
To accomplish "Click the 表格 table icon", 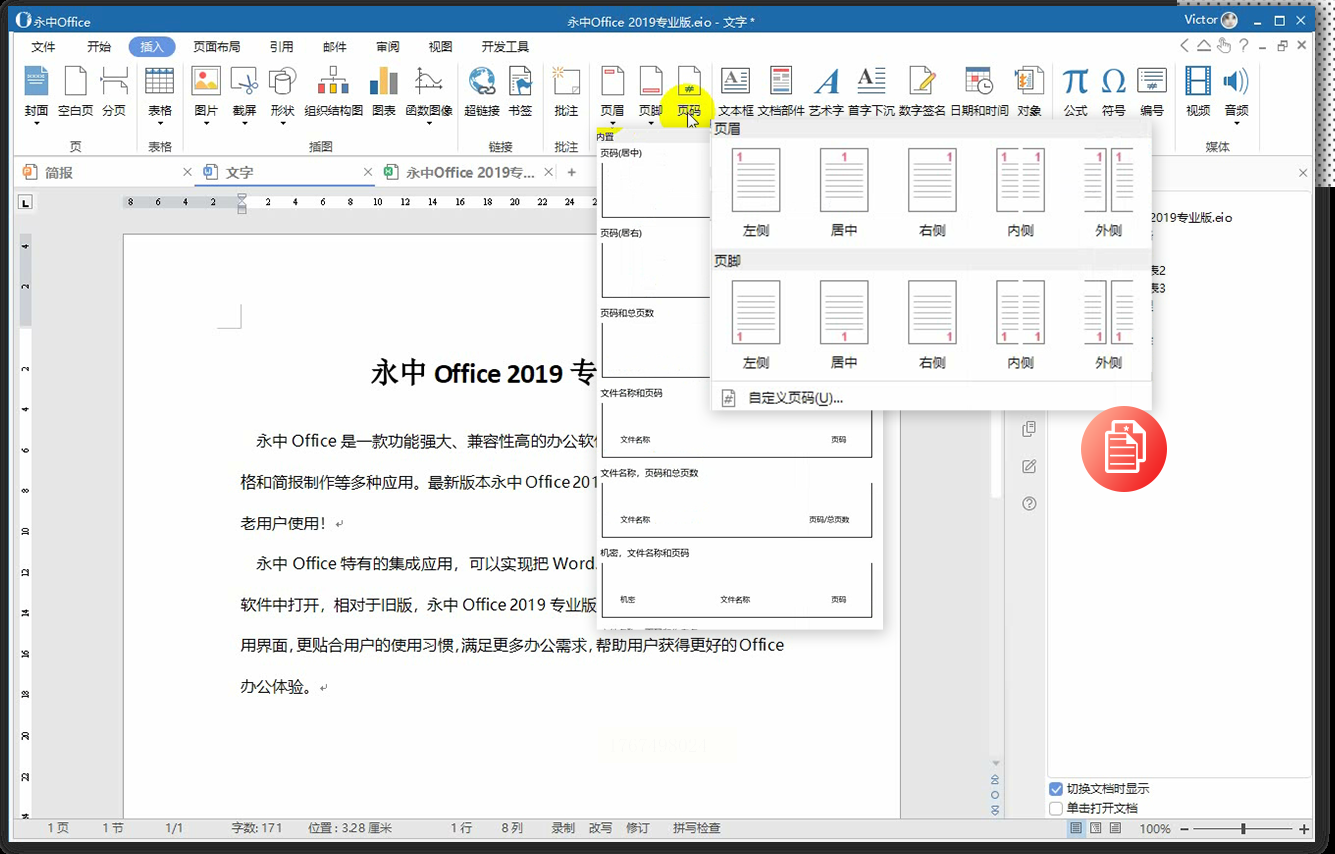I will coord(160,83).
